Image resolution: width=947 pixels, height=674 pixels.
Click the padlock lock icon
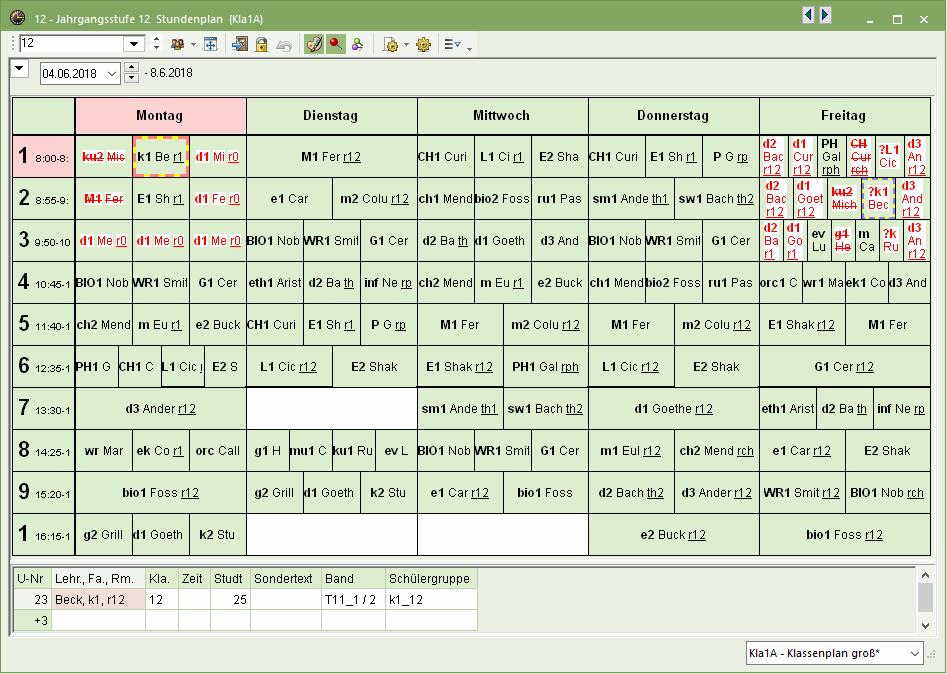pyautogui.click(x=262, y=44)
